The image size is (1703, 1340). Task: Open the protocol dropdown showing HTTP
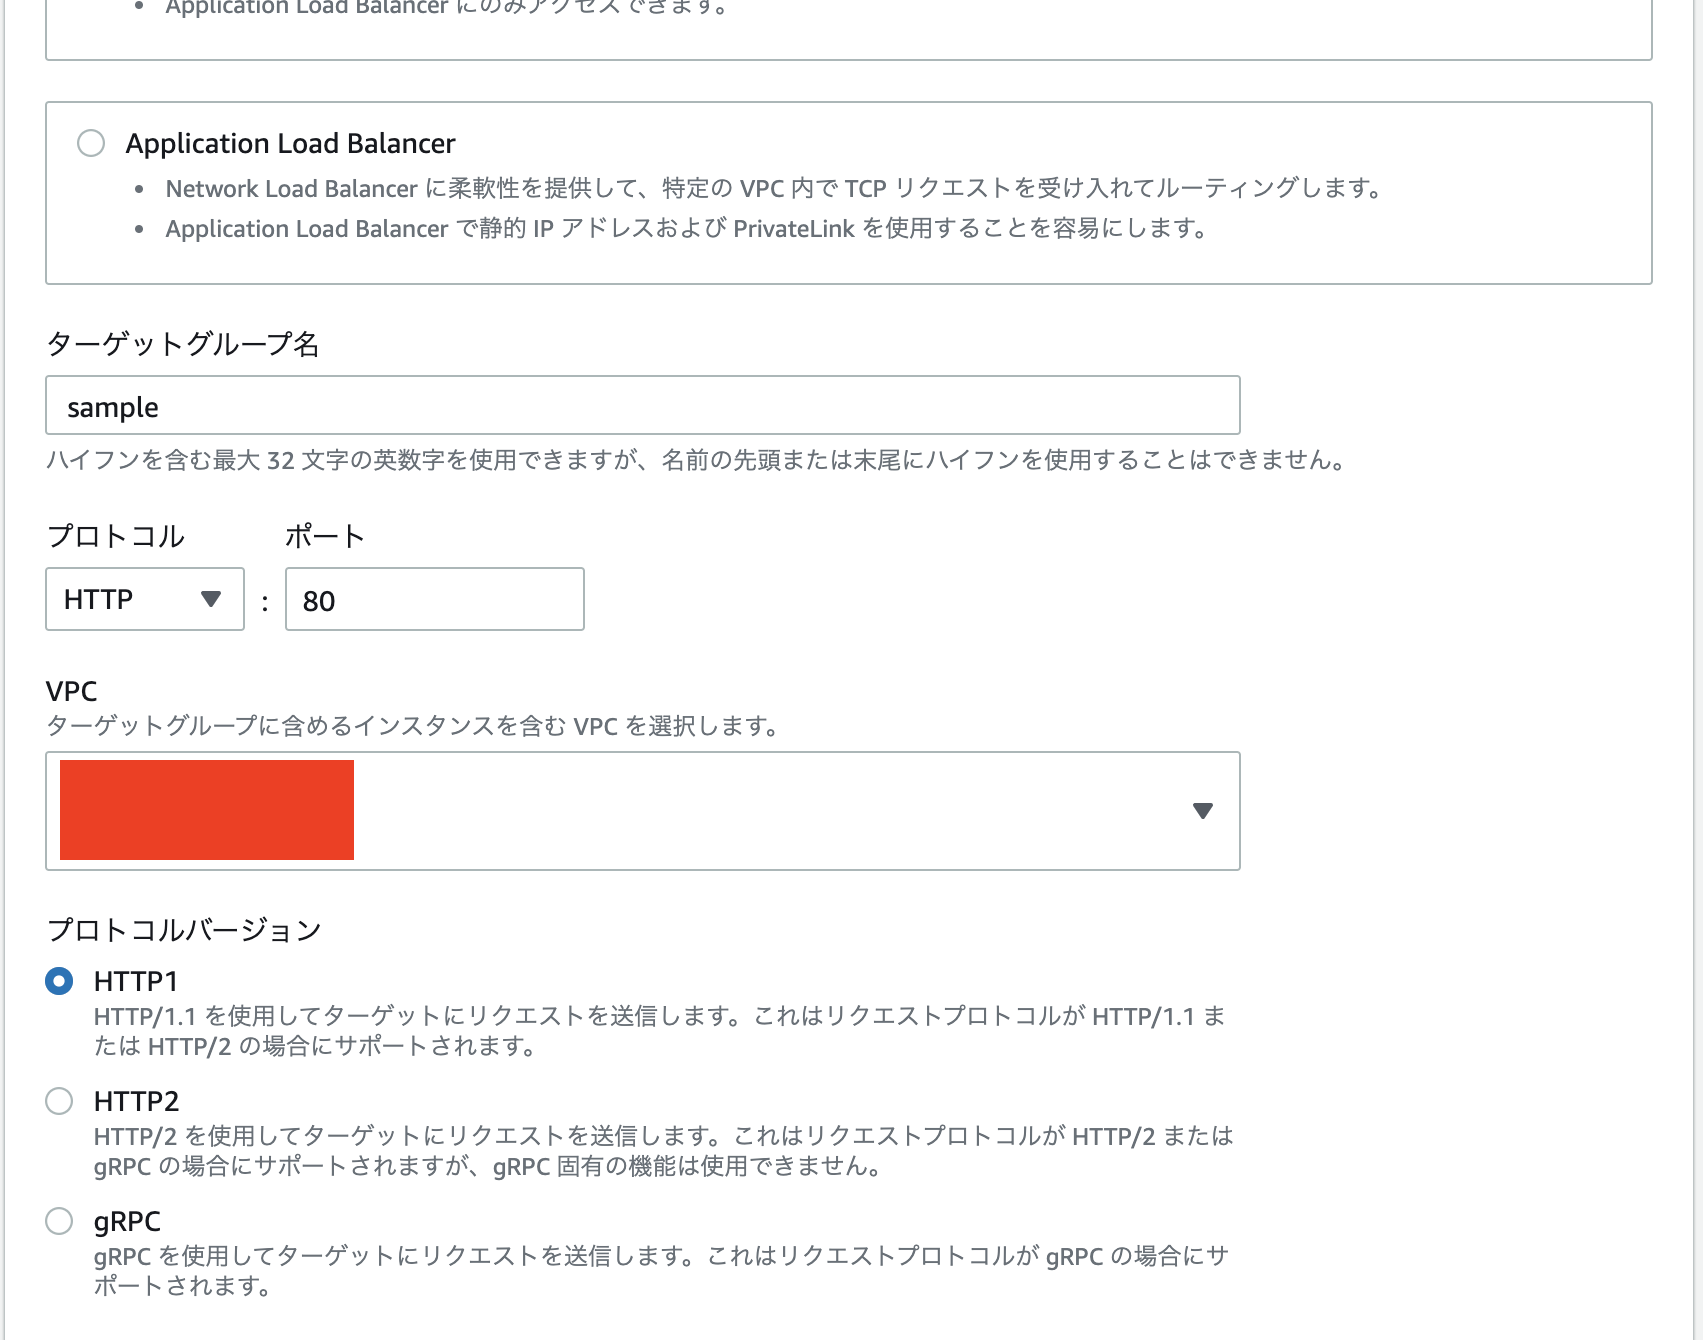click(x=143, y=599)
